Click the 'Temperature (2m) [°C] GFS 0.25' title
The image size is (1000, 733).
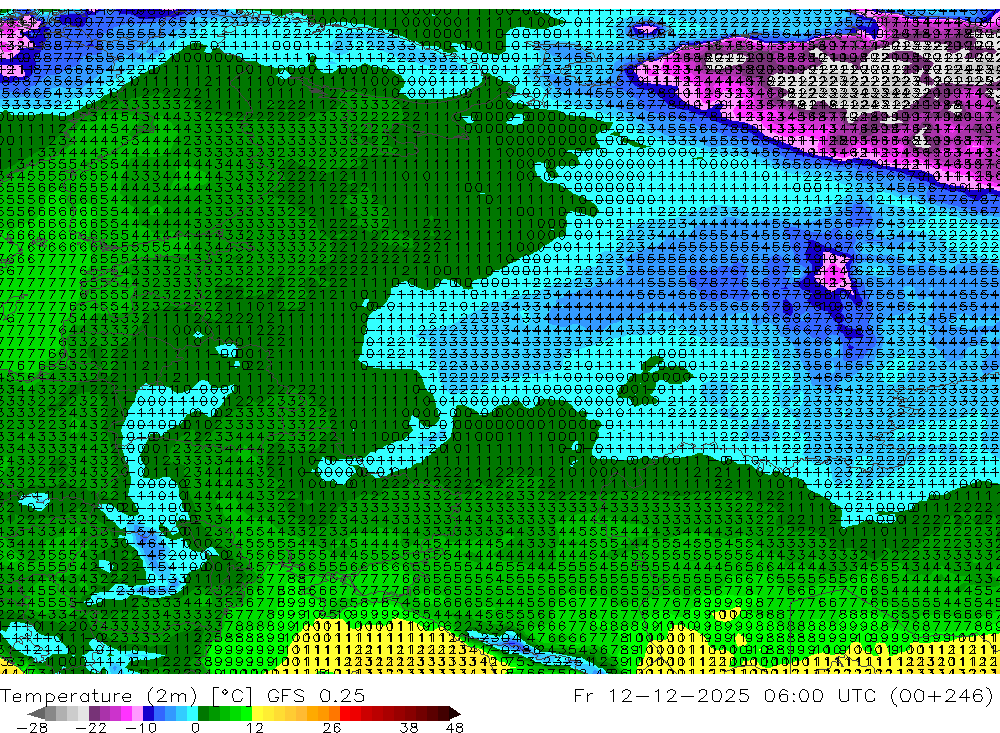pos(182,695)
